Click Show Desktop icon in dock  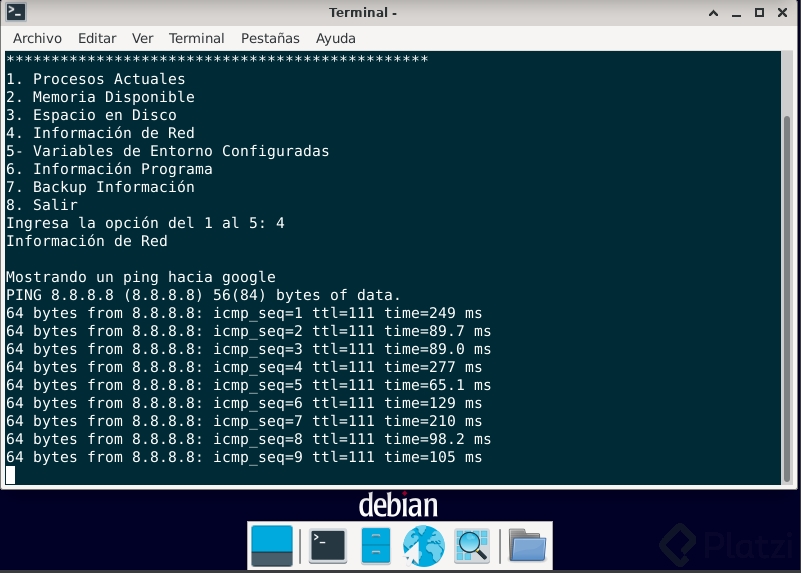(272, 546)
